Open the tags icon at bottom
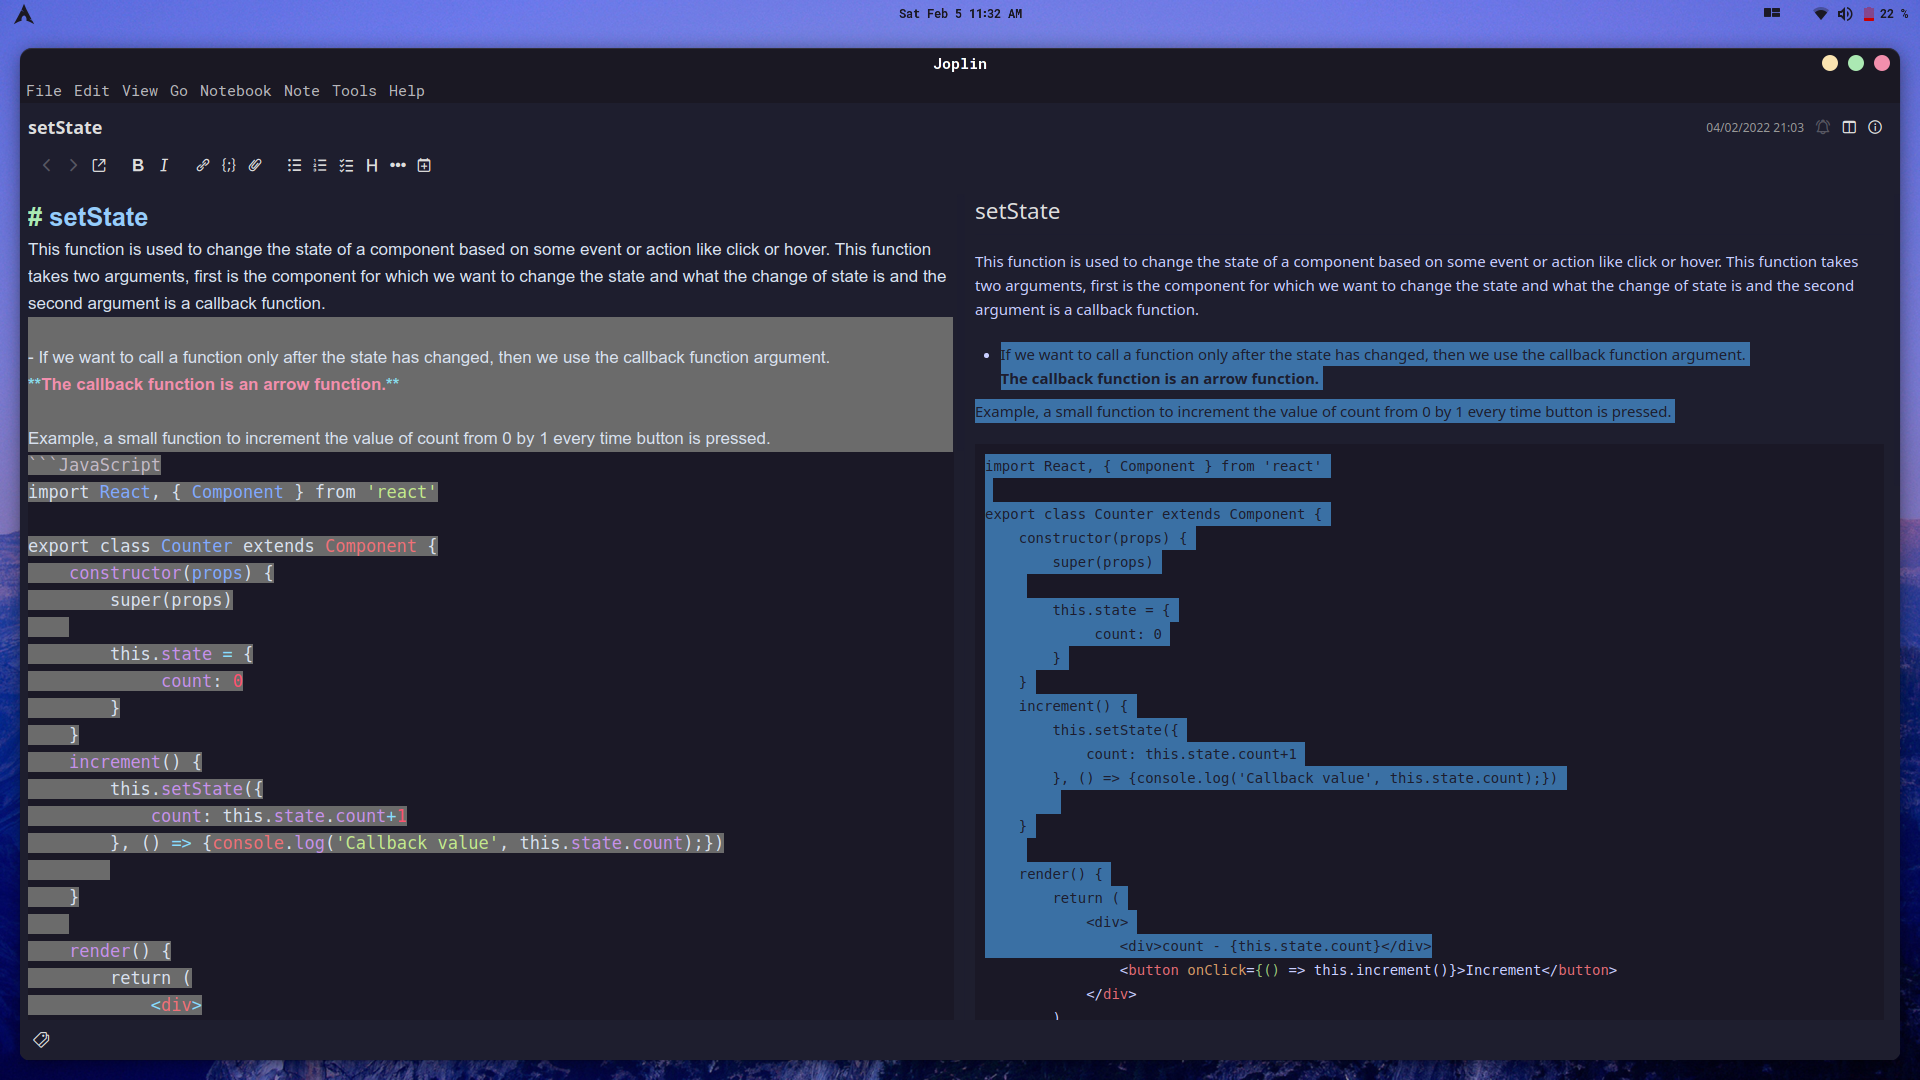The image size is (1920, 1080). click(41, 1040)
